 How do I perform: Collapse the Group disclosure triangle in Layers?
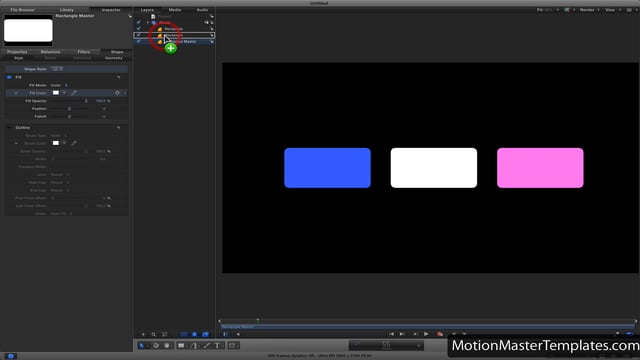pos(148,22)
